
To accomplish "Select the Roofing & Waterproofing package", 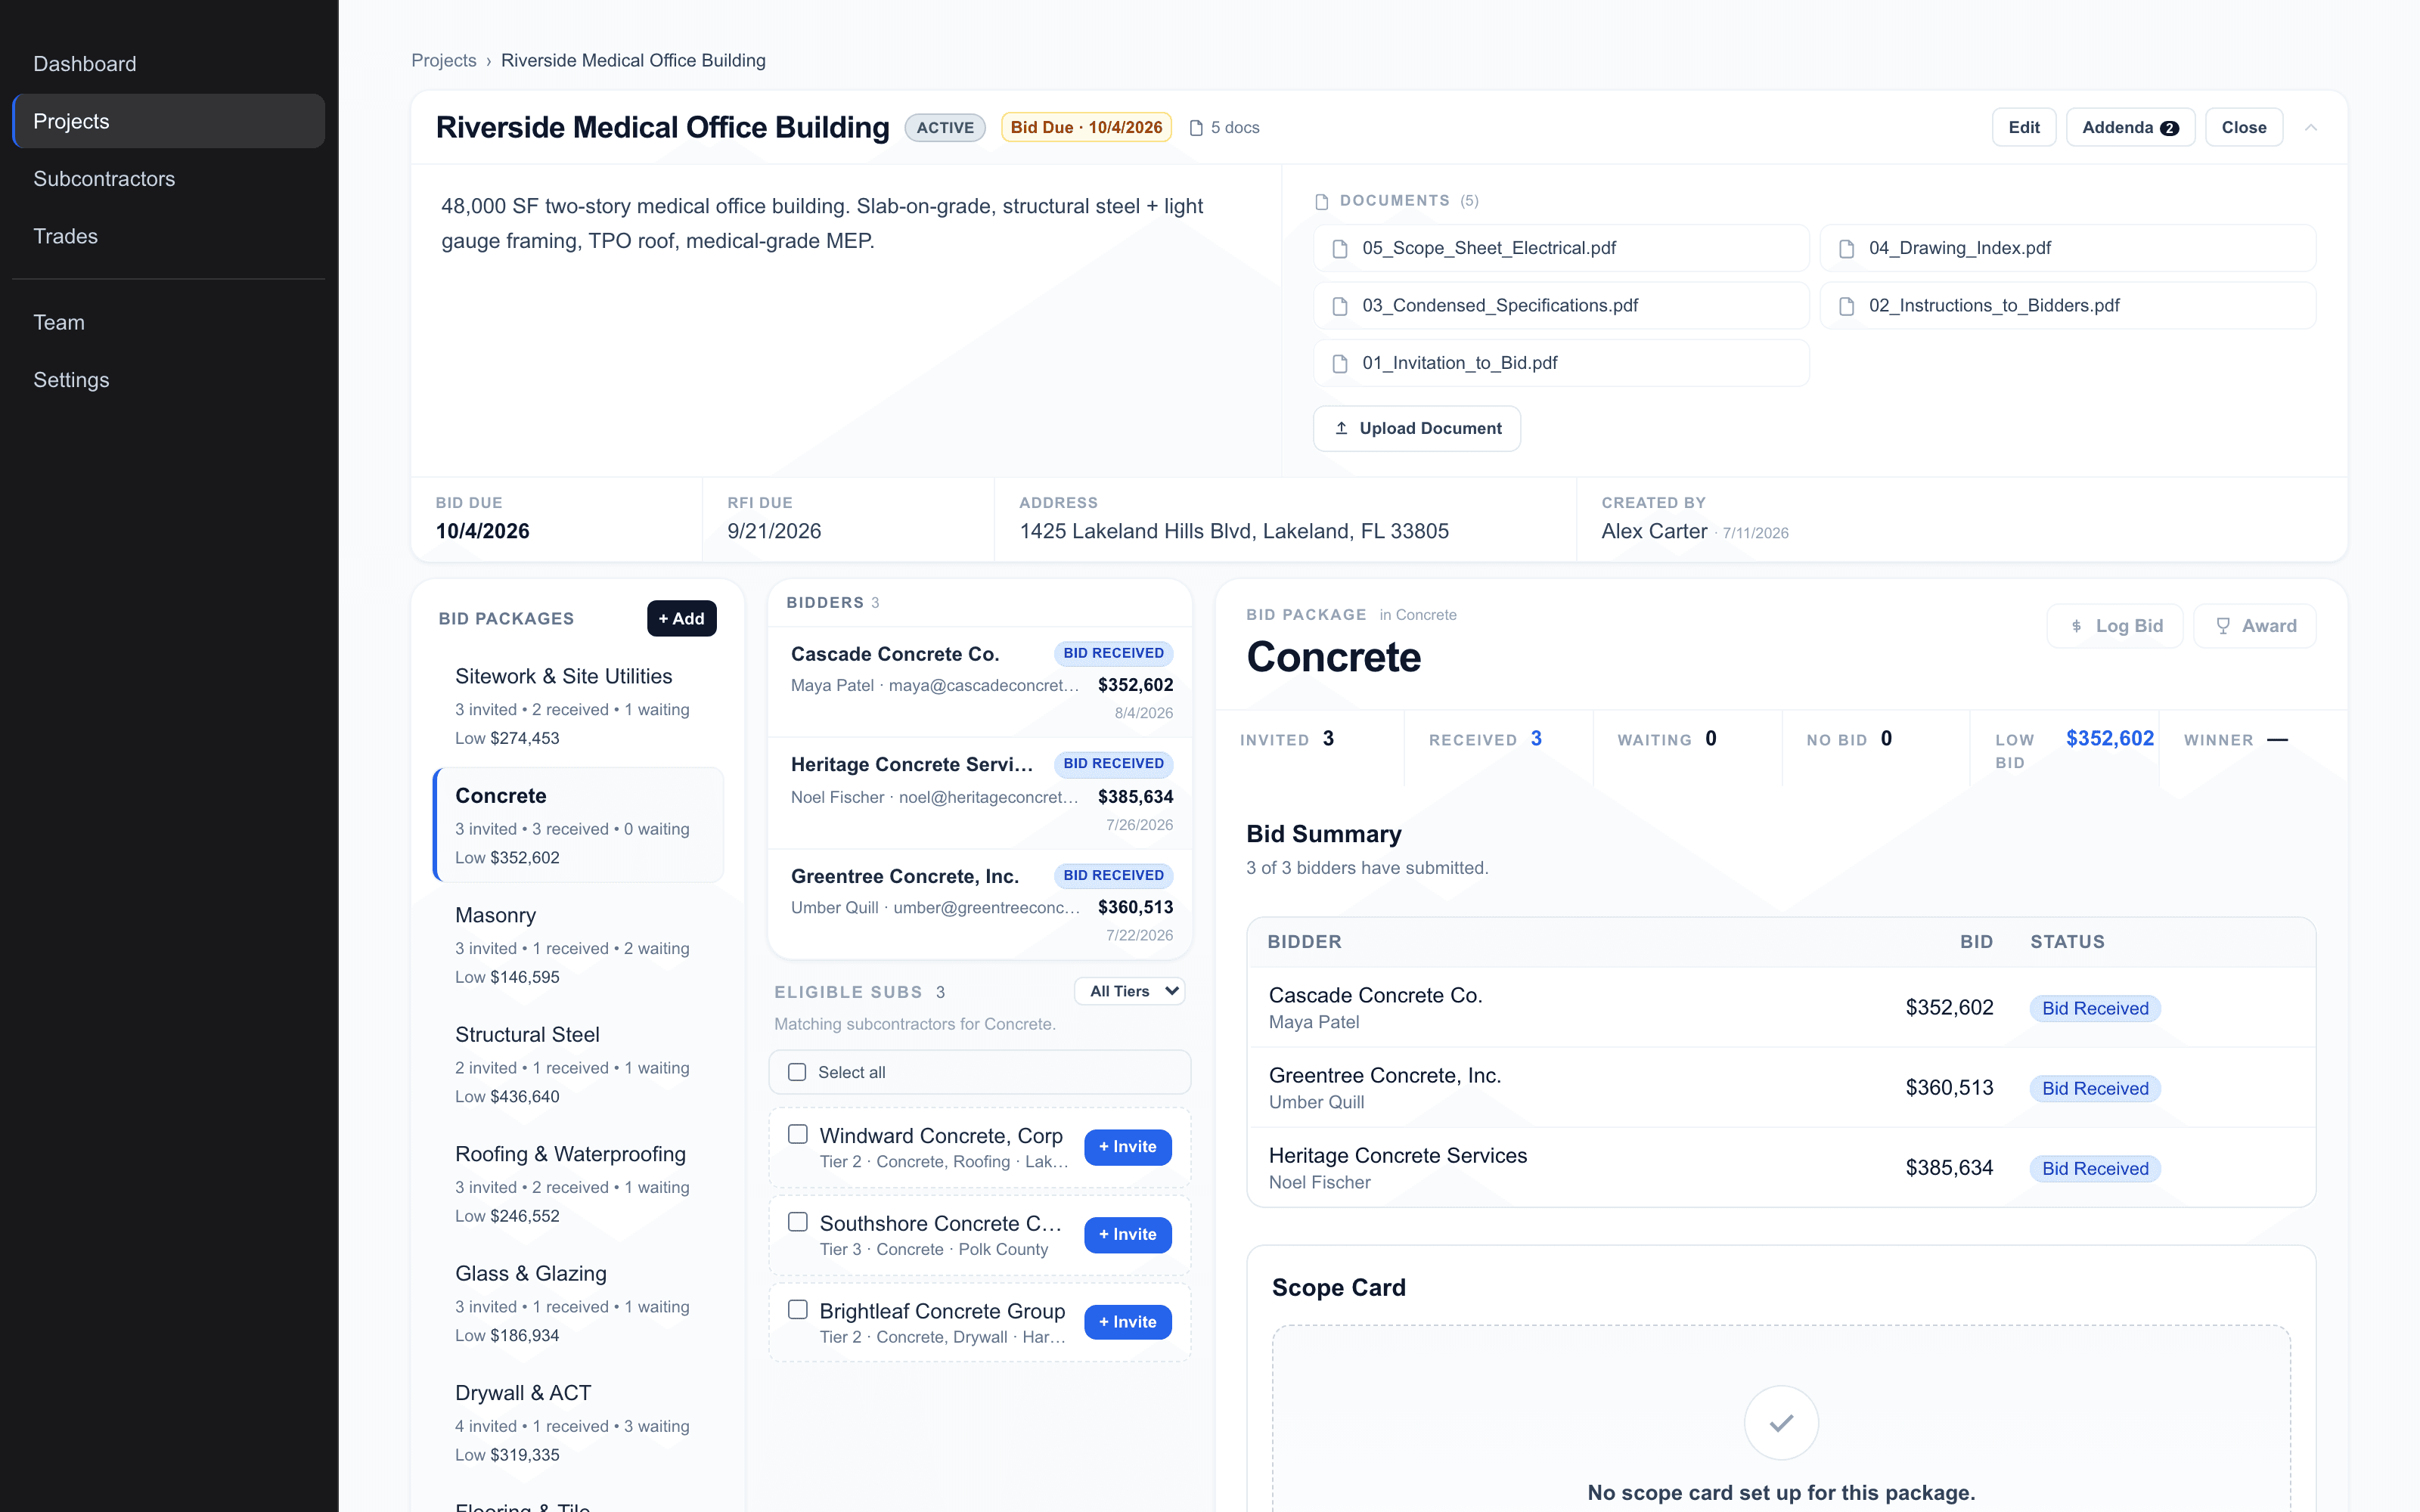I will pyautogui.click(x=579, y=1184).
